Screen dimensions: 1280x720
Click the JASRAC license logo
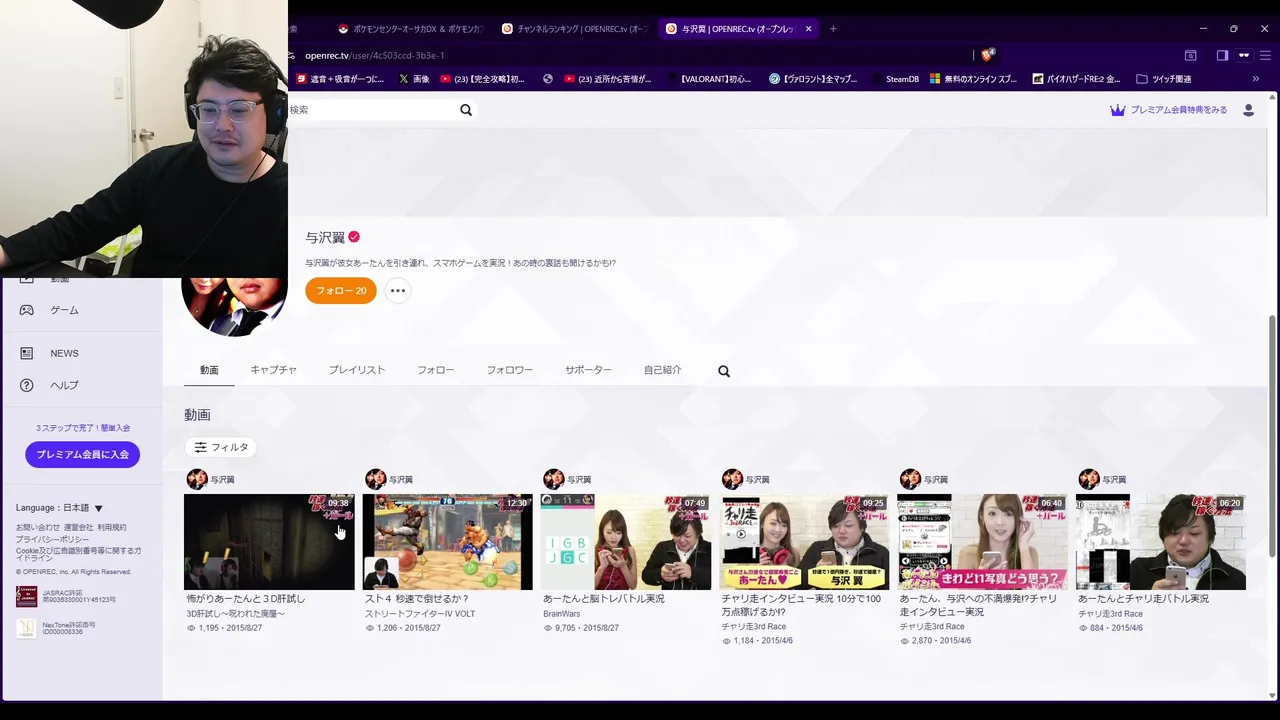coord(26,597)
